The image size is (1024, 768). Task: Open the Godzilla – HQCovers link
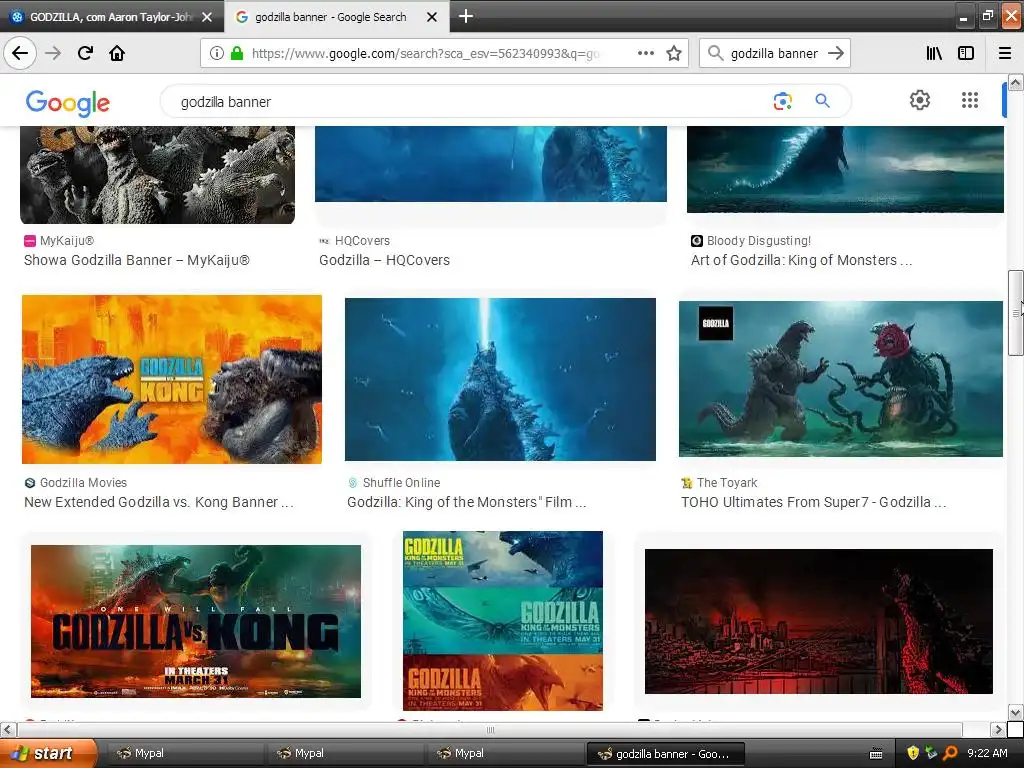(x=384, y=260)
